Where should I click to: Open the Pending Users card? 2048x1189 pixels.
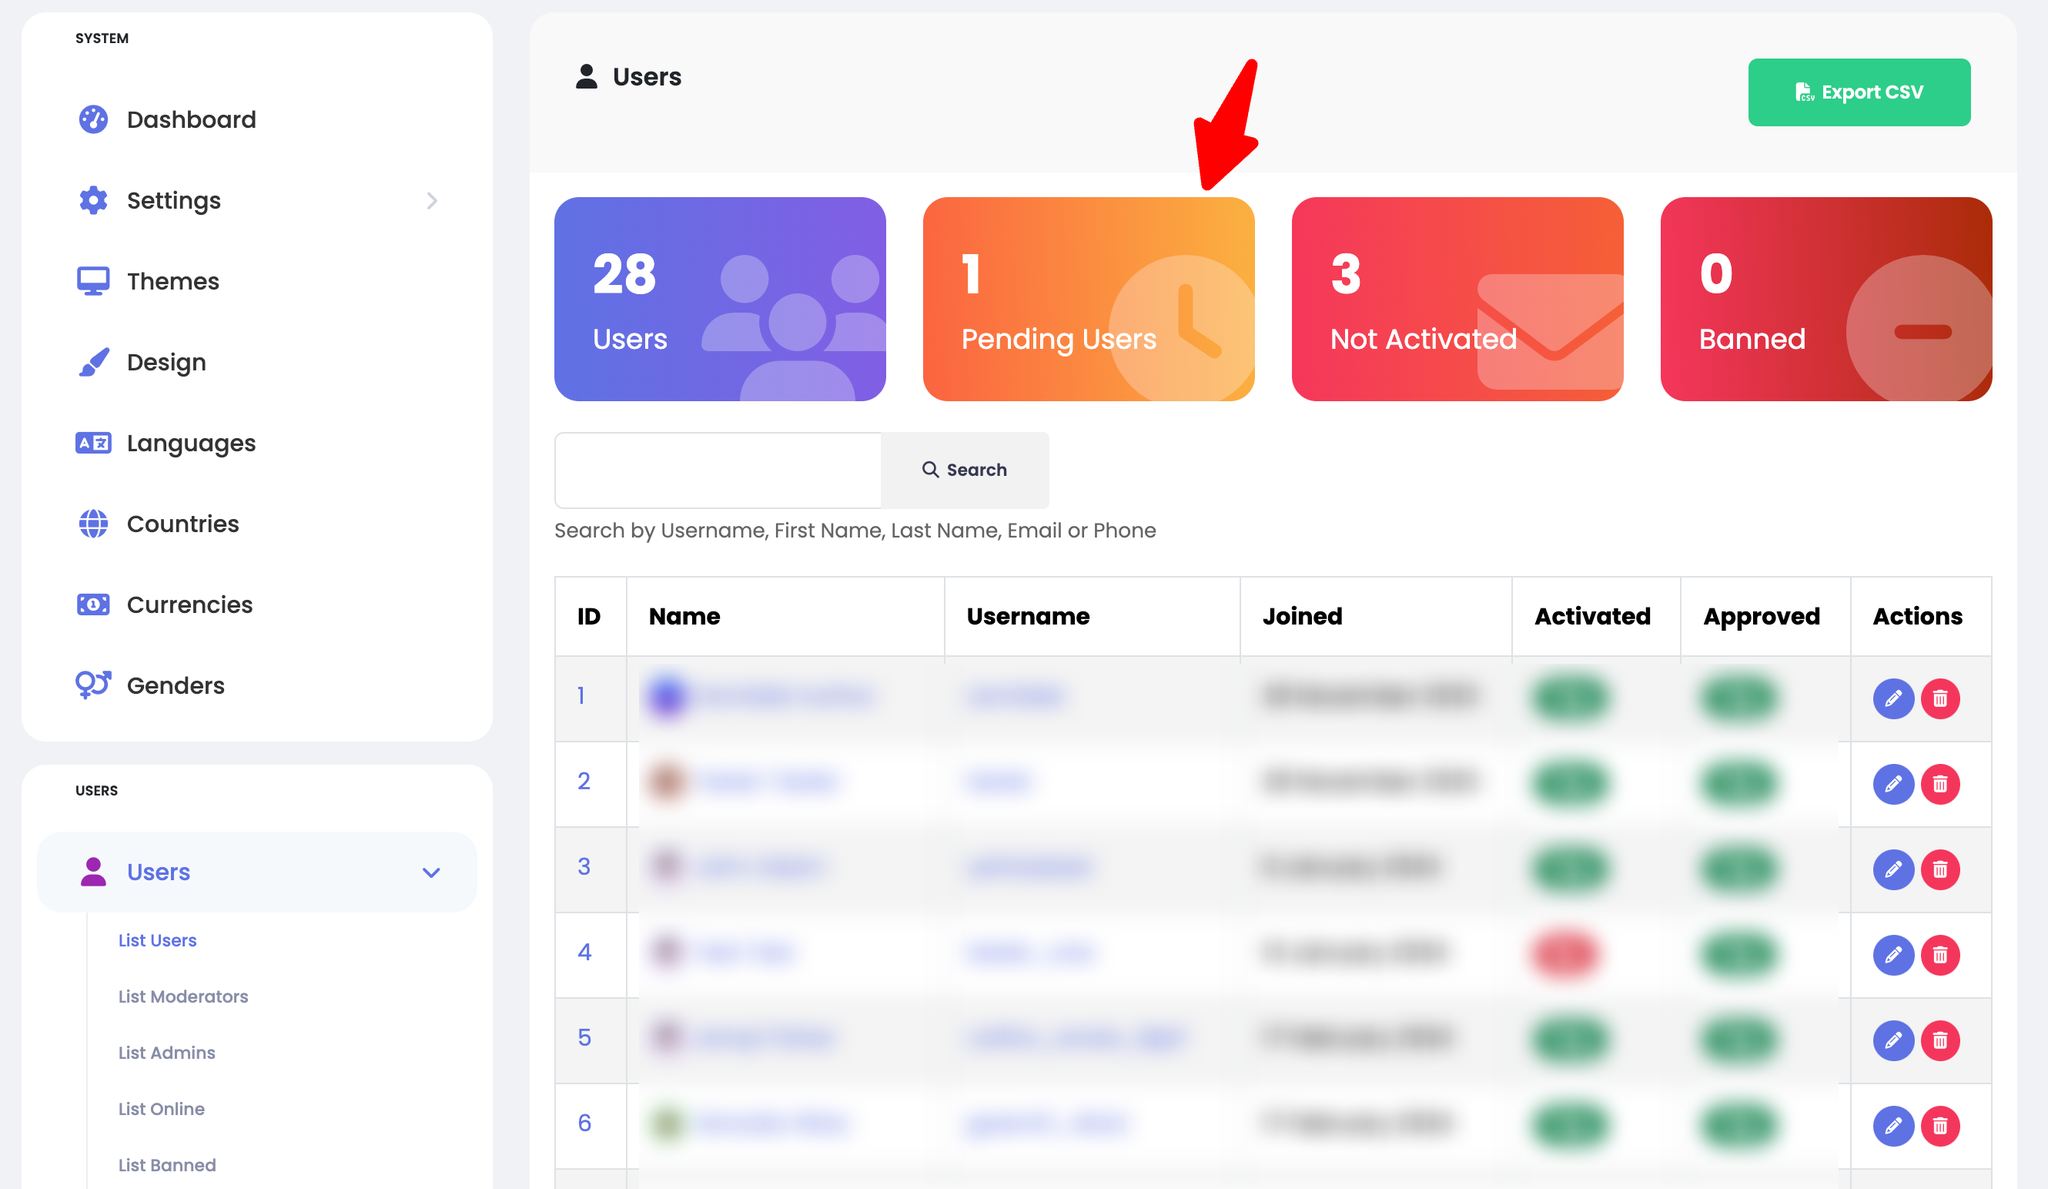click(1089, 299)
